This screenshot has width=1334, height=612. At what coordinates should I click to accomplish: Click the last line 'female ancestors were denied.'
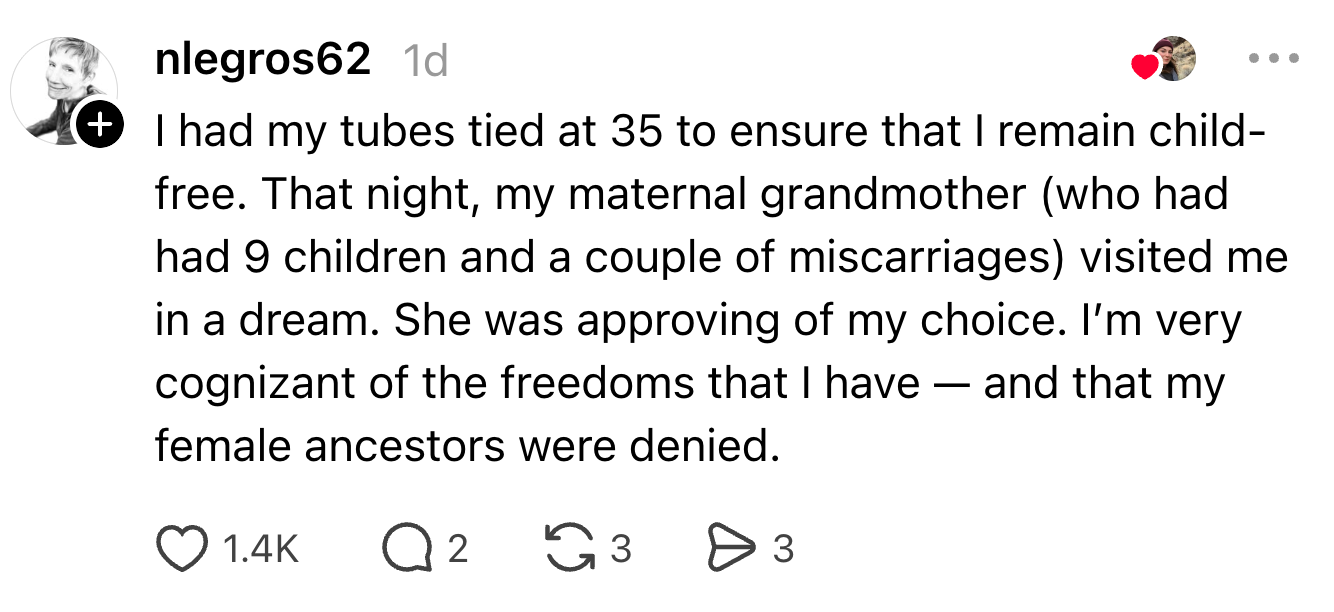click(x=466, y=446)
